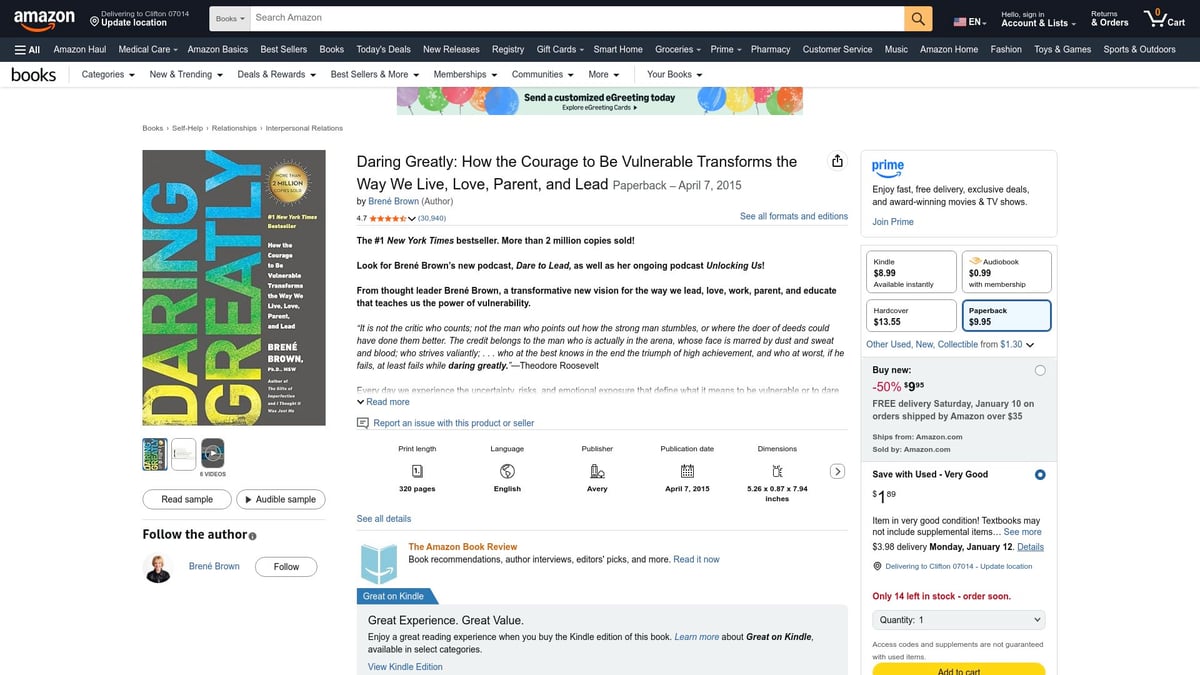Click the orange search magnifier button
The height and width of the screenshot is (675, 1200).
pyautogui.click(x=918, y=18)
